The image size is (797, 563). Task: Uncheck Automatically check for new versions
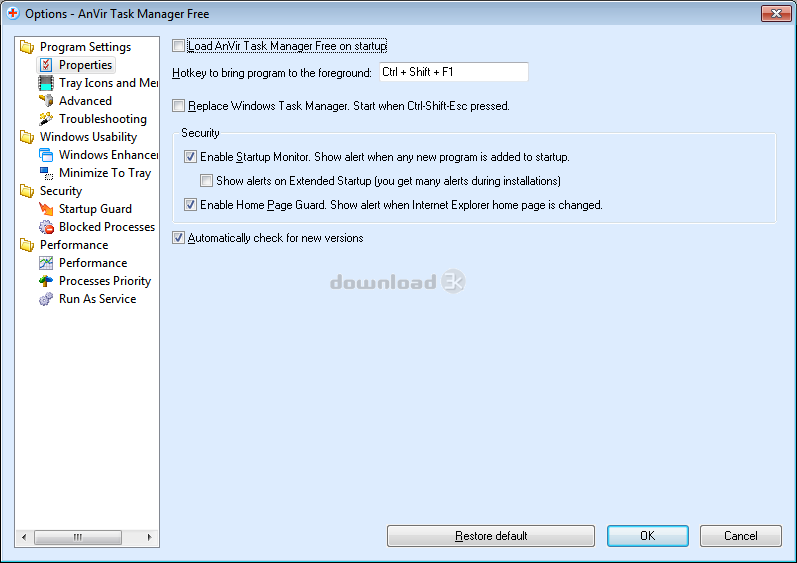(x=179, y=238)
